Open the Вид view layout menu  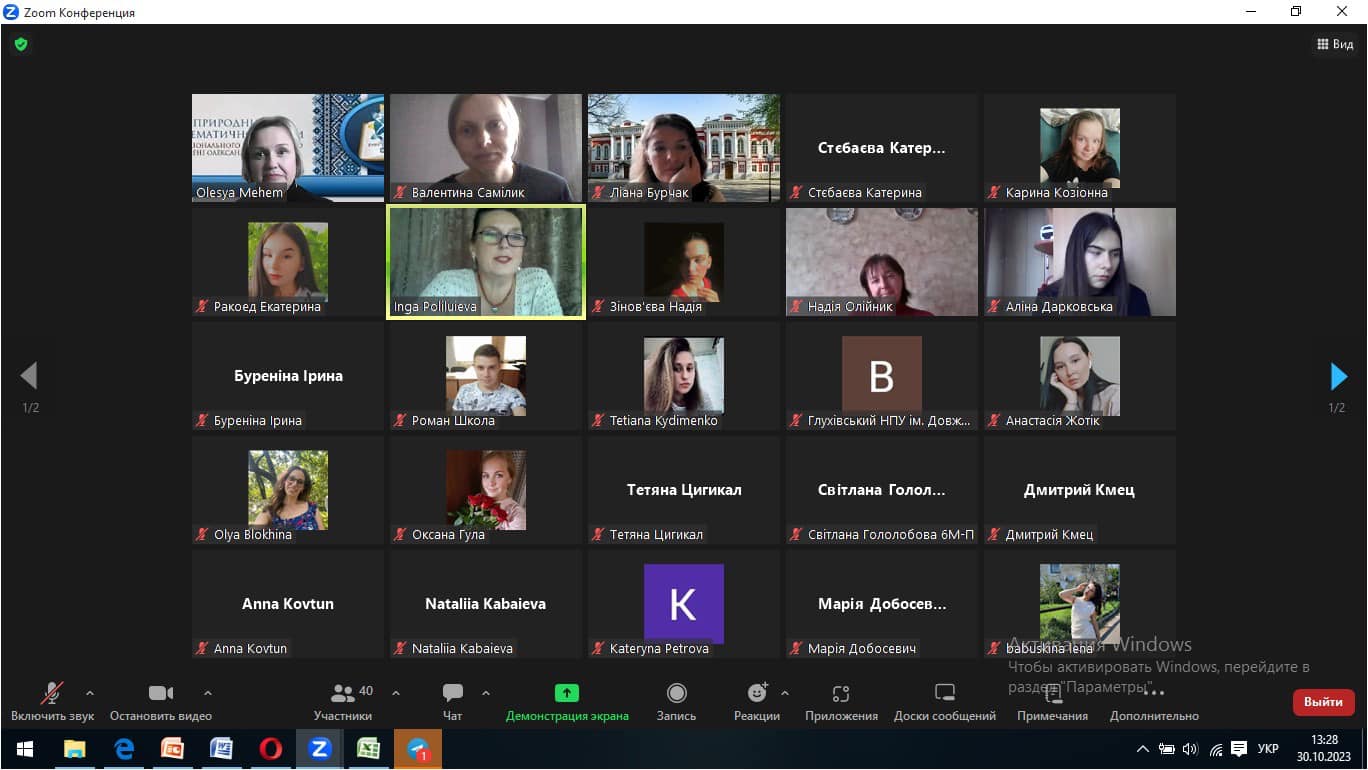coord(1335,44)
